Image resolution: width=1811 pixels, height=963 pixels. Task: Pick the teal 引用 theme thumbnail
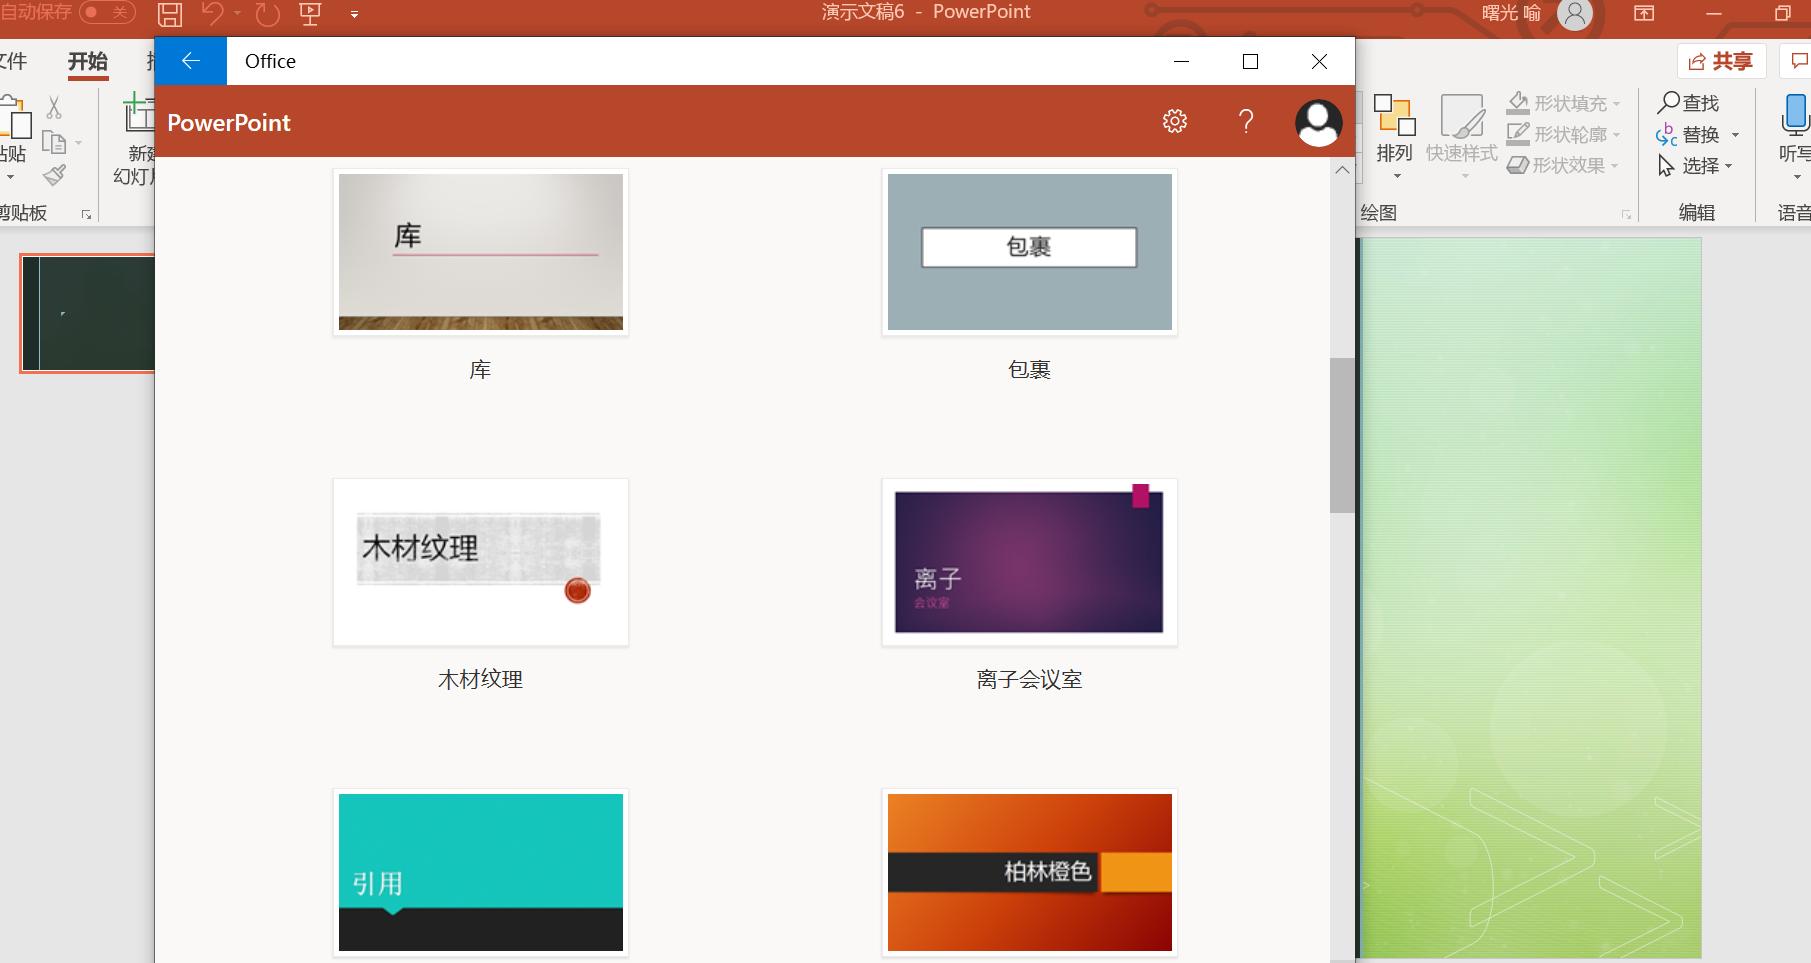coord(481,872)
